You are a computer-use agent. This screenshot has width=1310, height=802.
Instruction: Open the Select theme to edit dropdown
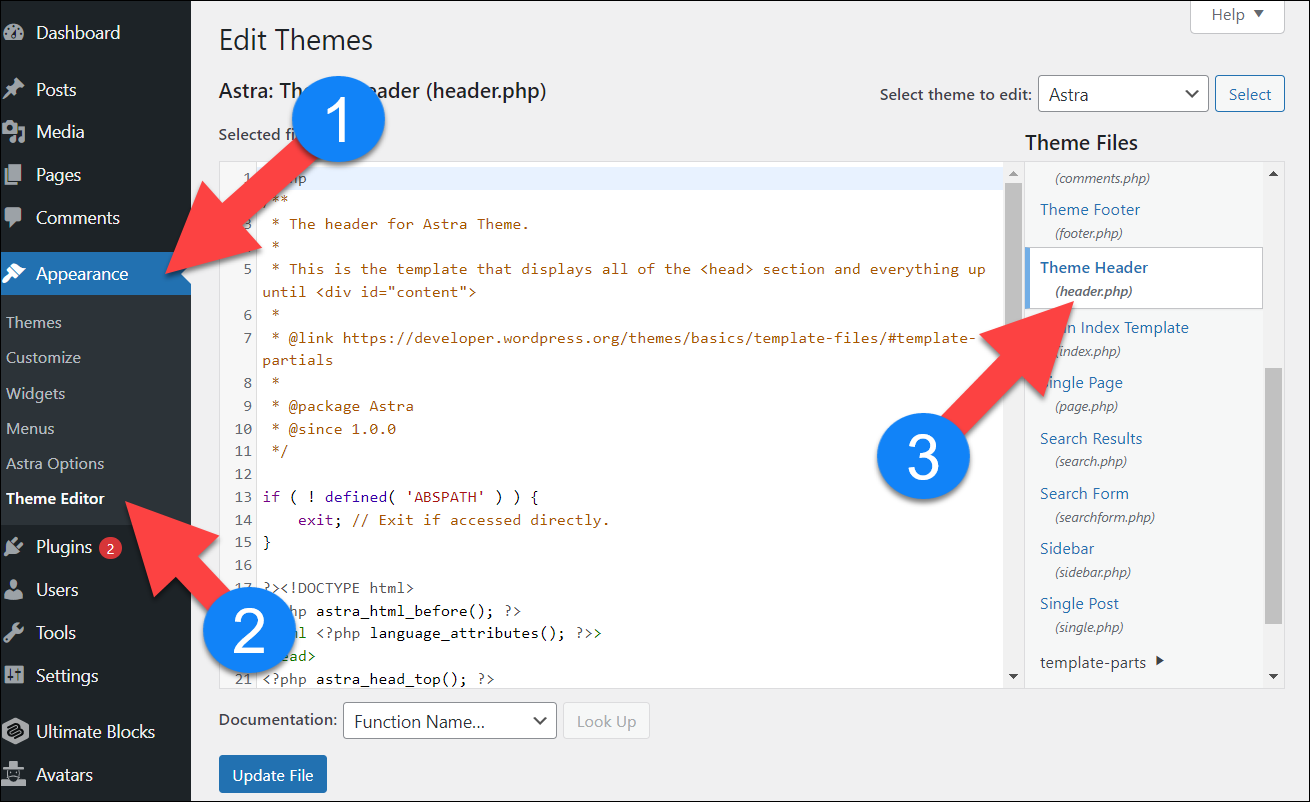[1123, 95]
